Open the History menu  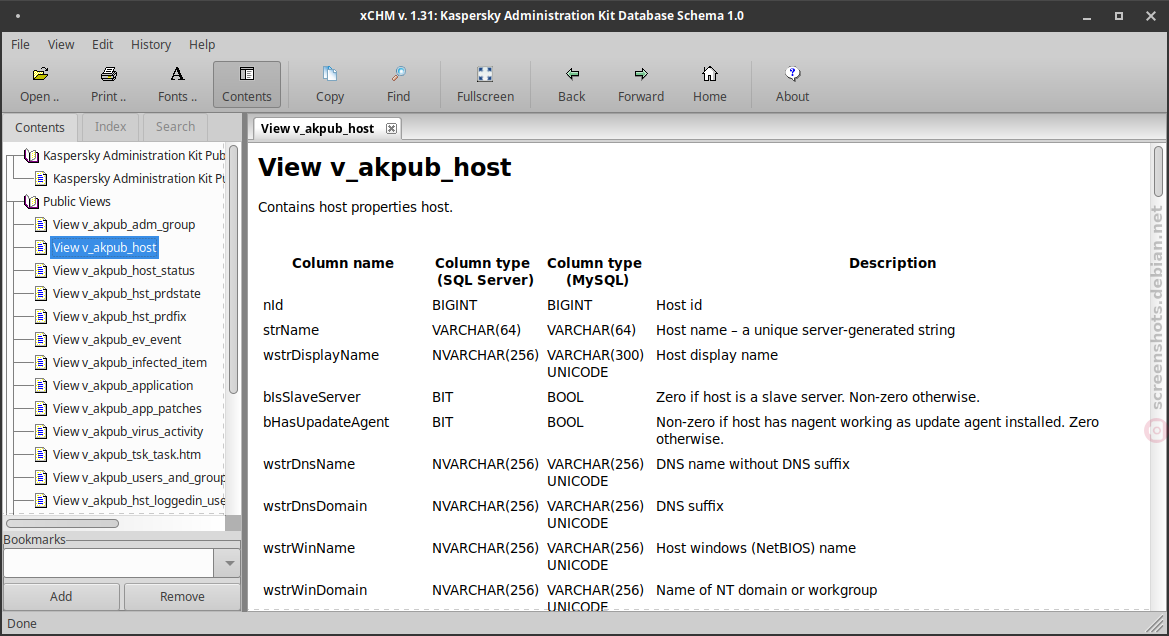point(151,45)
